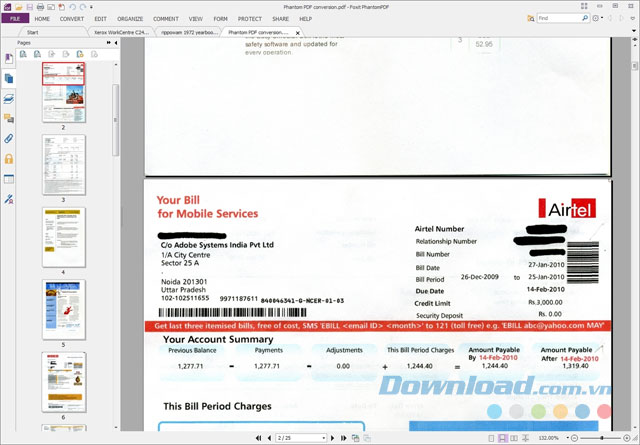Select the page 2 thumbnail
The width and height of the screenshot is (640, 445).
pos(64,92)
